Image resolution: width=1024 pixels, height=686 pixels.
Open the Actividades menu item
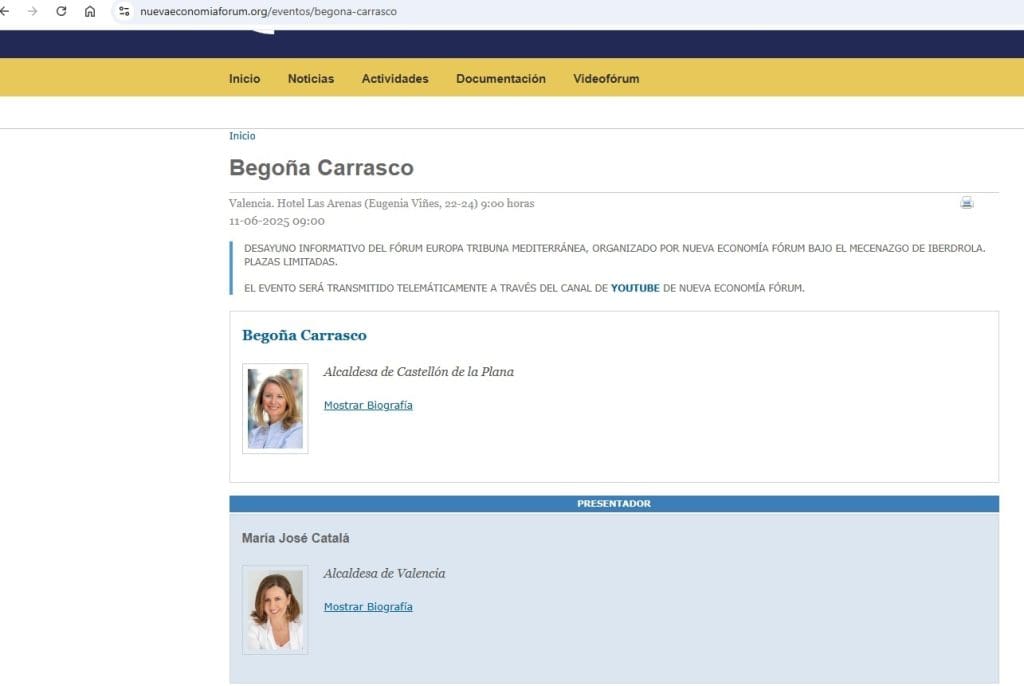pos(395,78)
